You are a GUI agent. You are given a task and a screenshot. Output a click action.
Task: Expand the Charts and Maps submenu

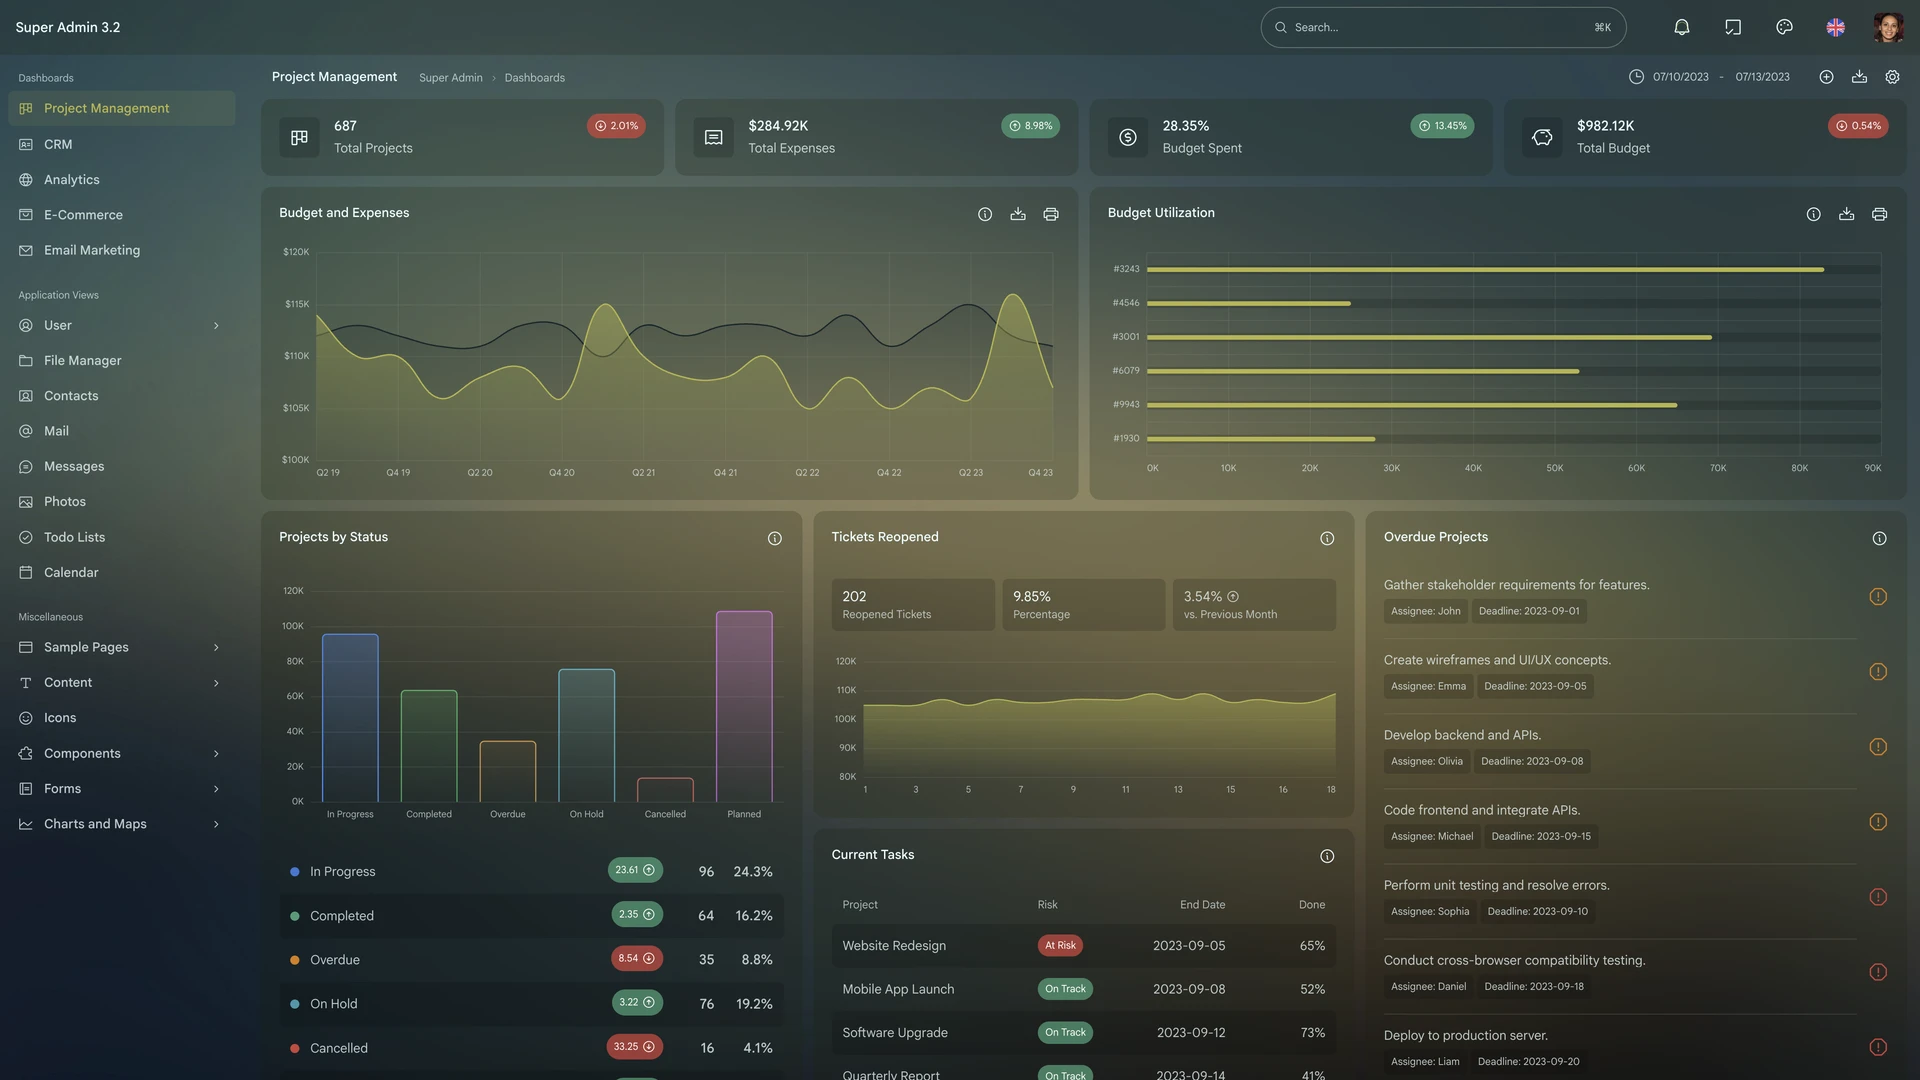[122, 824]
